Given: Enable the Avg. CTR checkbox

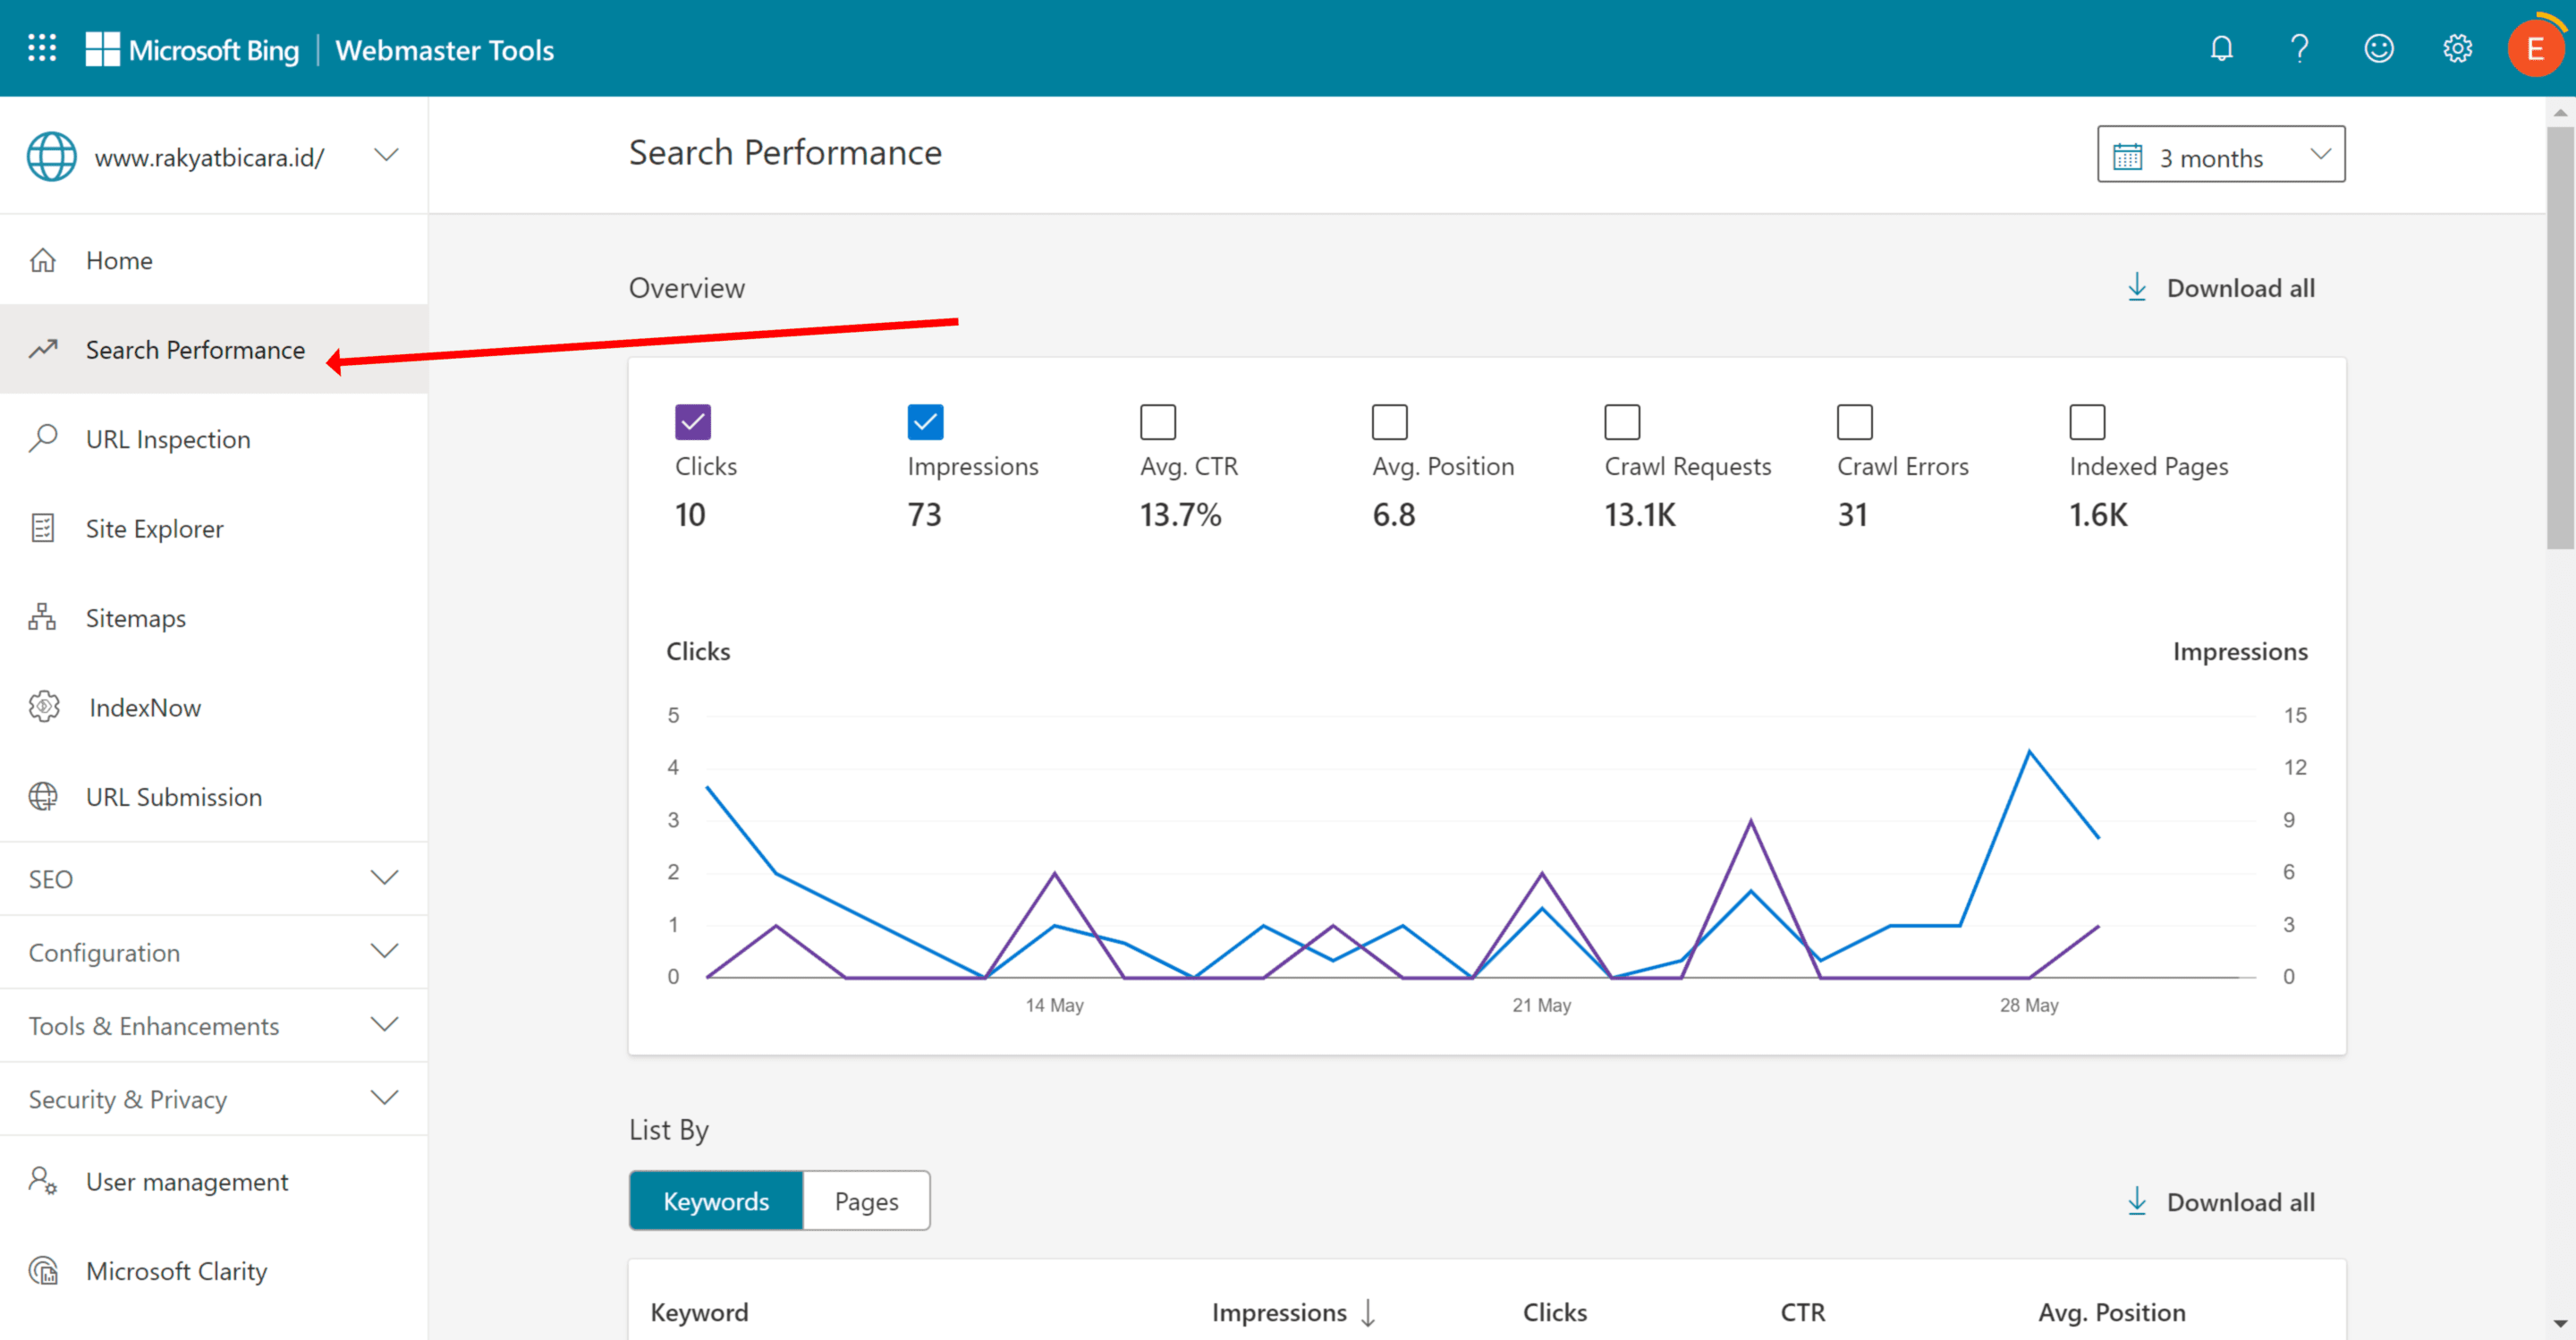Looking at the screenshot, I should coord(1157,421).
